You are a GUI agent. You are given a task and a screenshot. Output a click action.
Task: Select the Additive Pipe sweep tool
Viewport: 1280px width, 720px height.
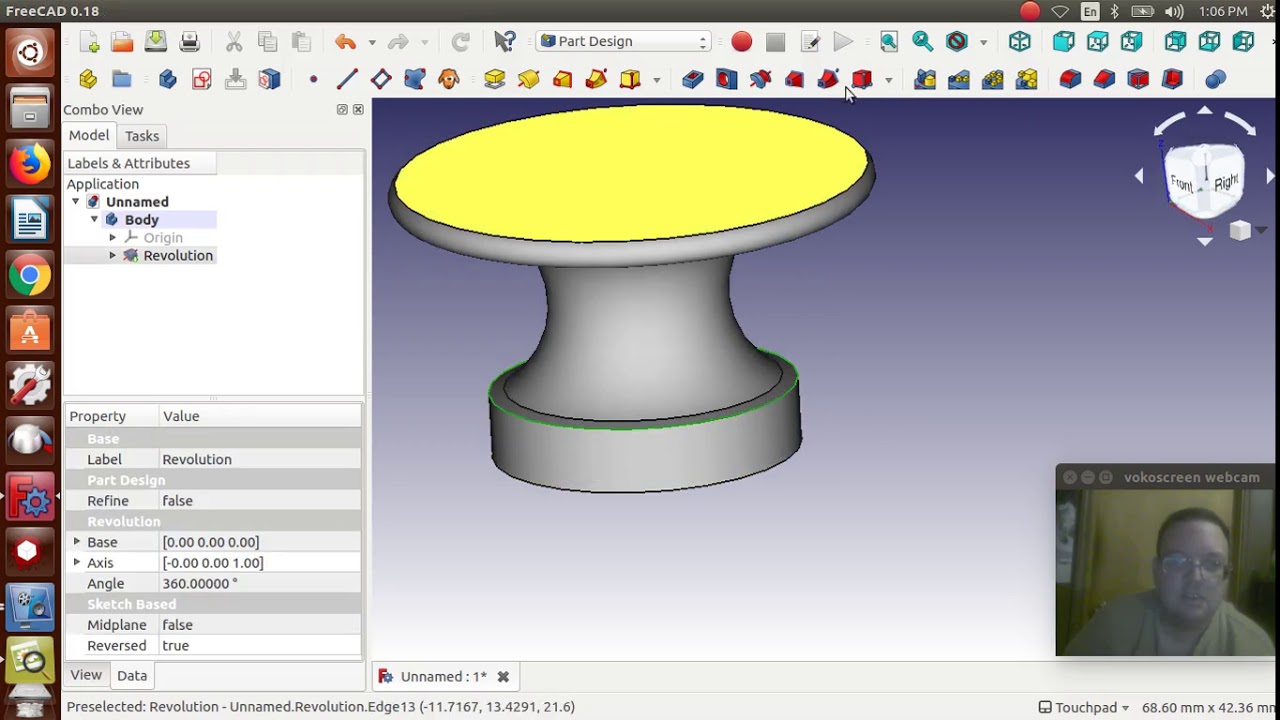(596, 79)
